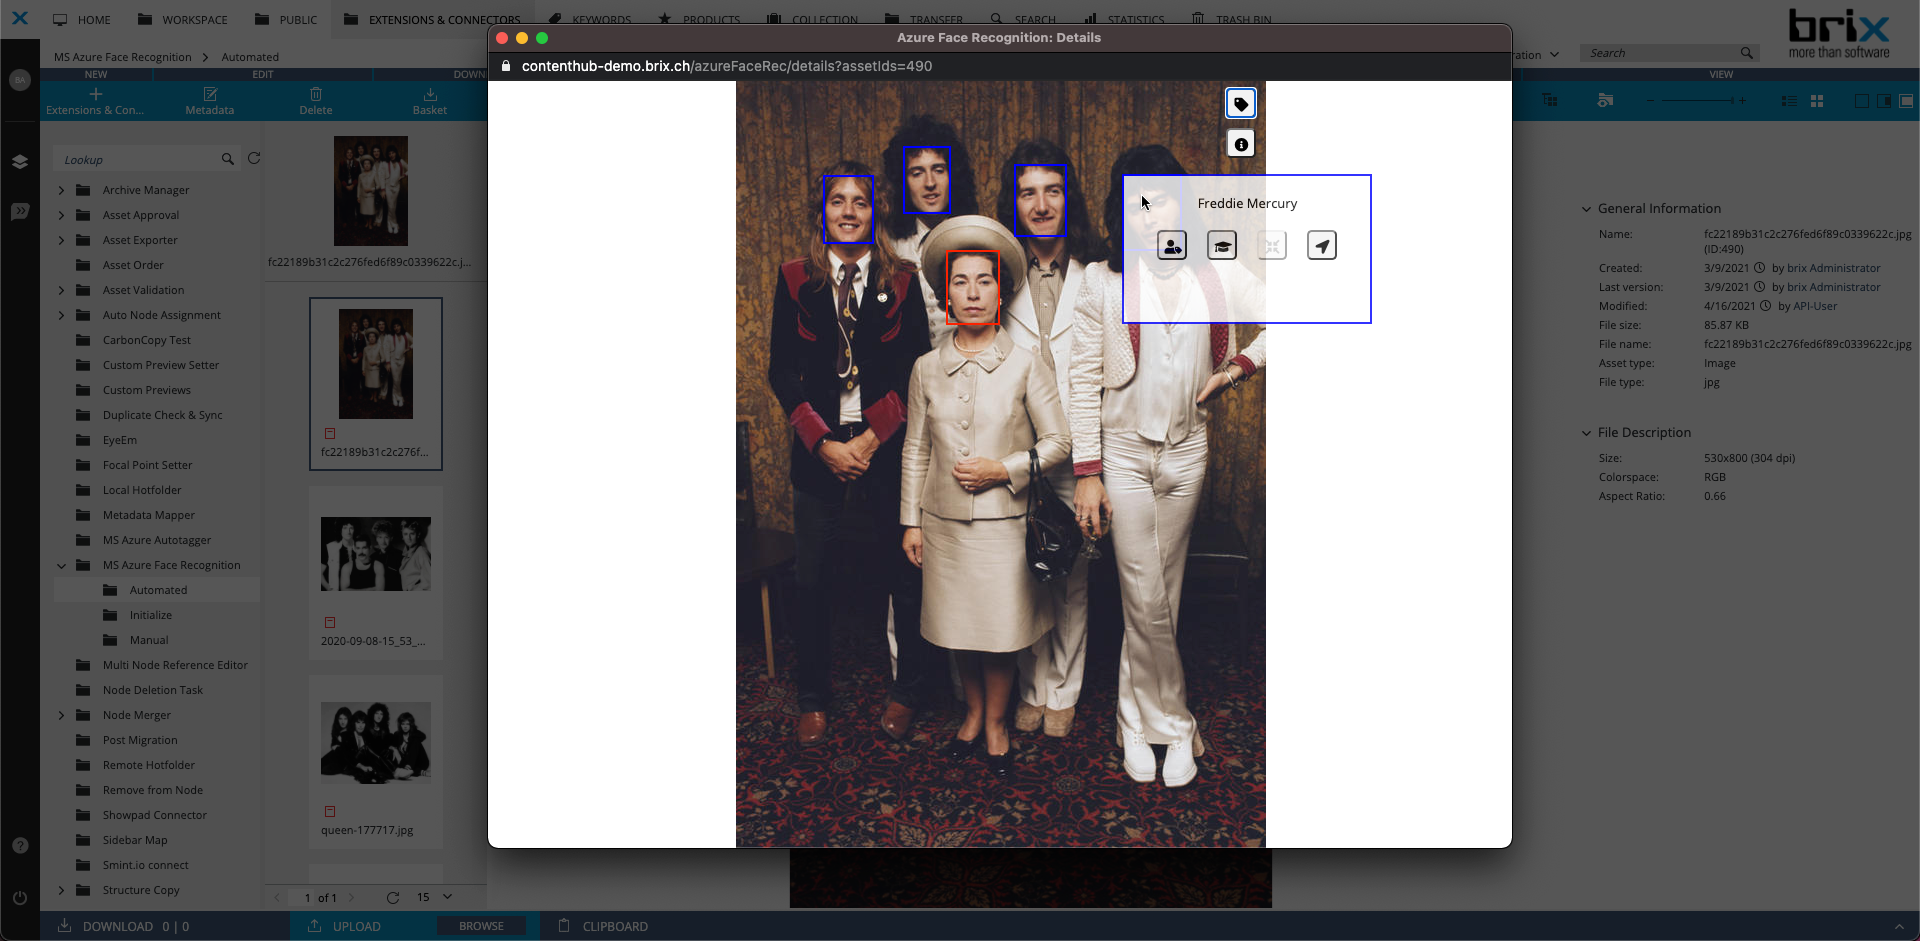Click the New Extensions & Con... plus button
This screenshot has width=1920, height=941.
click(x=95, y=101)
